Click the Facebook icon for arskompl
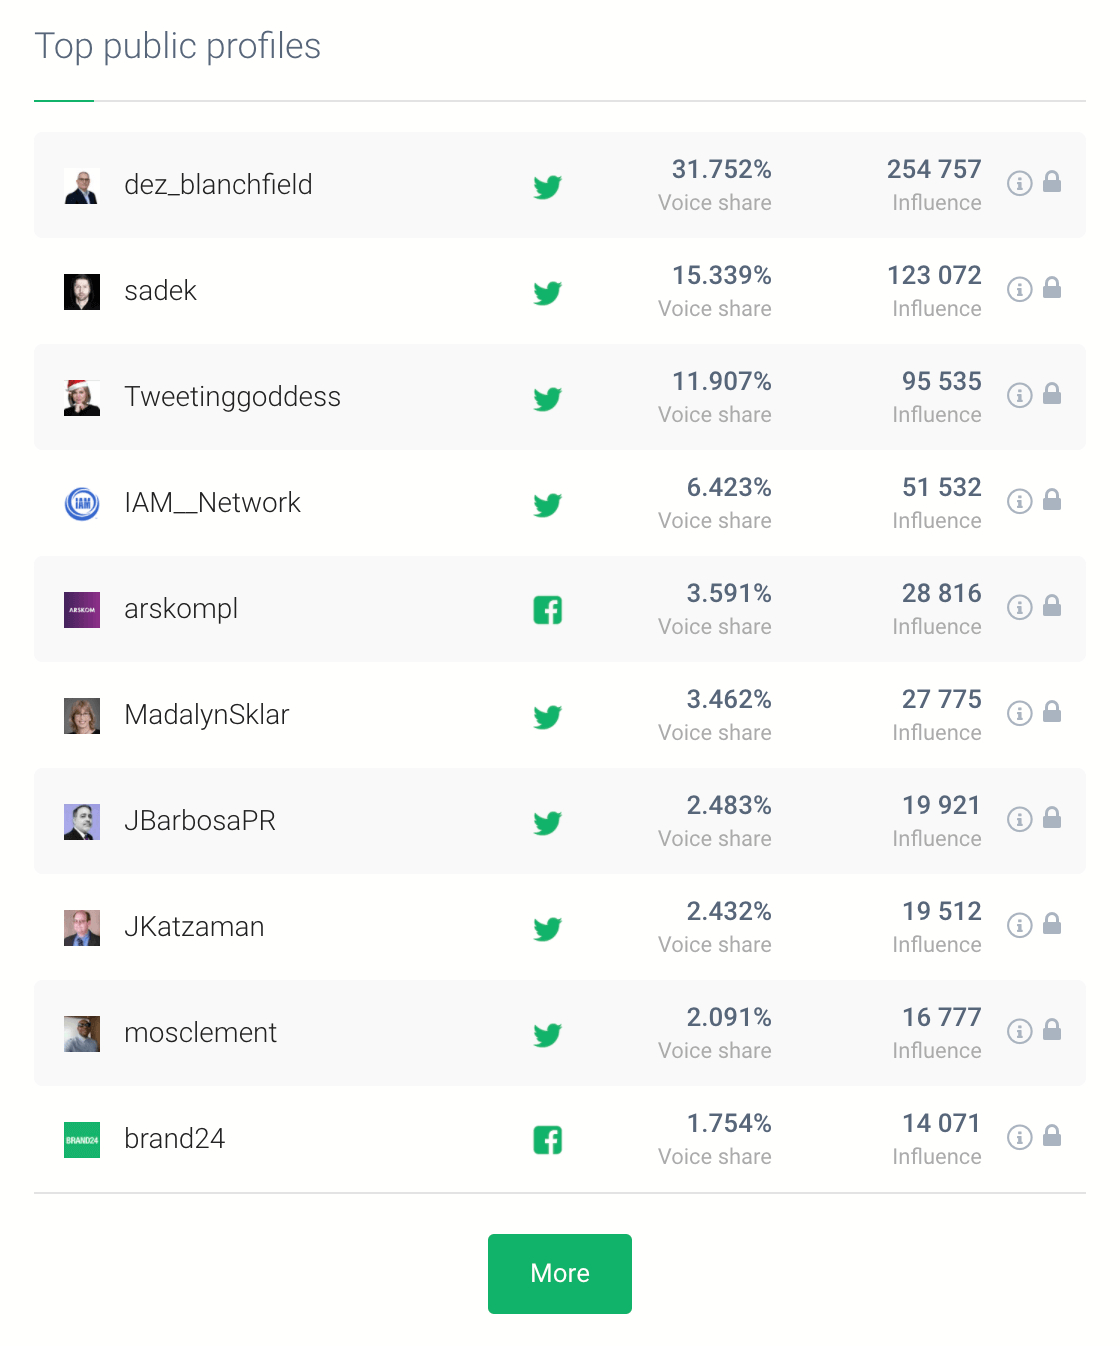This screenshot has width=1120, height=1346. click(547, 610)
